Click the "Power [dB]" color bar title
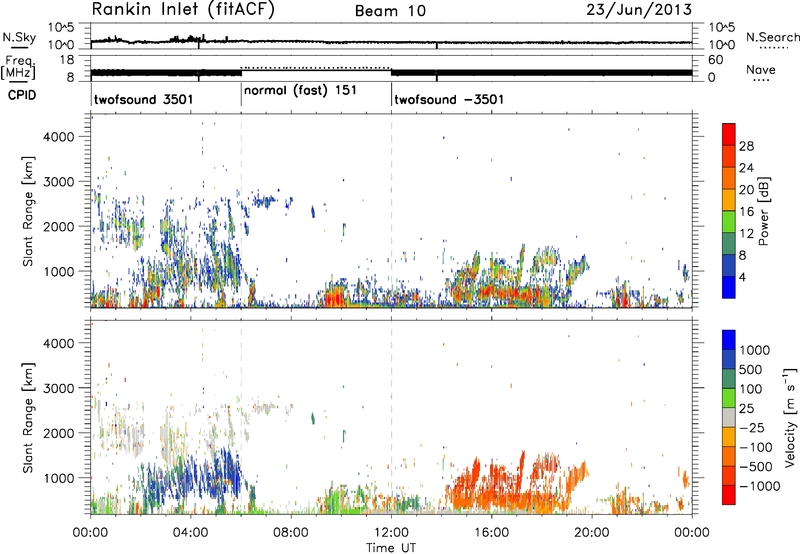Screen dimensions: 800x554 point(763,211)
